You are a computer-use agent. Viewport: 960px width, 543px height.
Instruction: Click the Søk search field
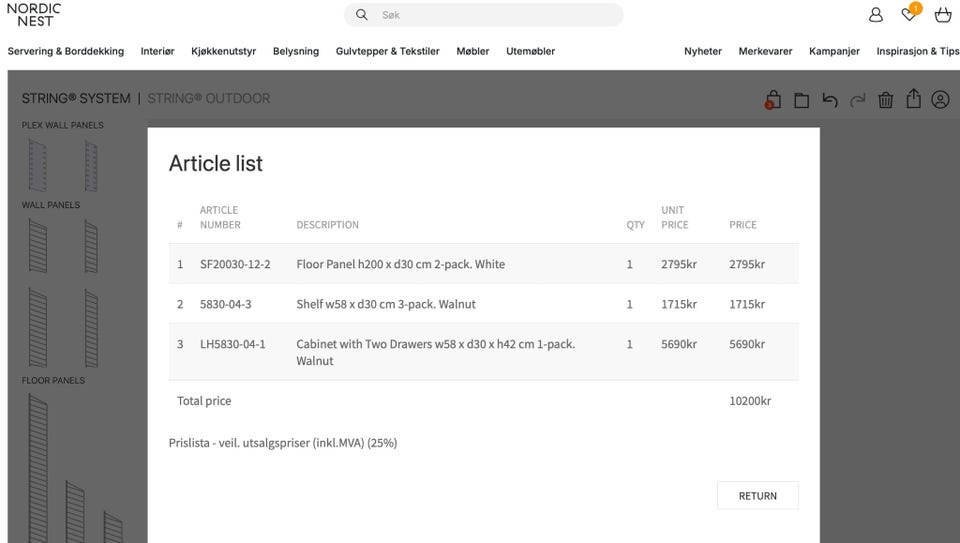(x=490, y=15)
